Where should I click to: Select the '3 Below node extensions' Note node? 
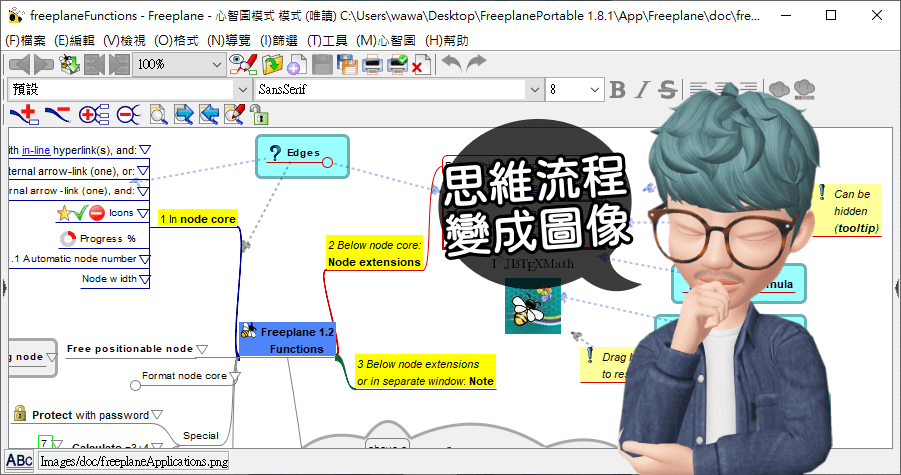pyautogui.click(x=425, y=372)
